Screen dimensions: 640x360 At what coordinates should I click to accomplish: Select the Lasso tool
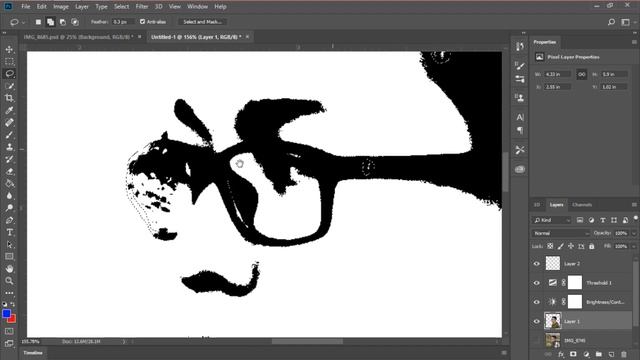(x=9, y=74)
